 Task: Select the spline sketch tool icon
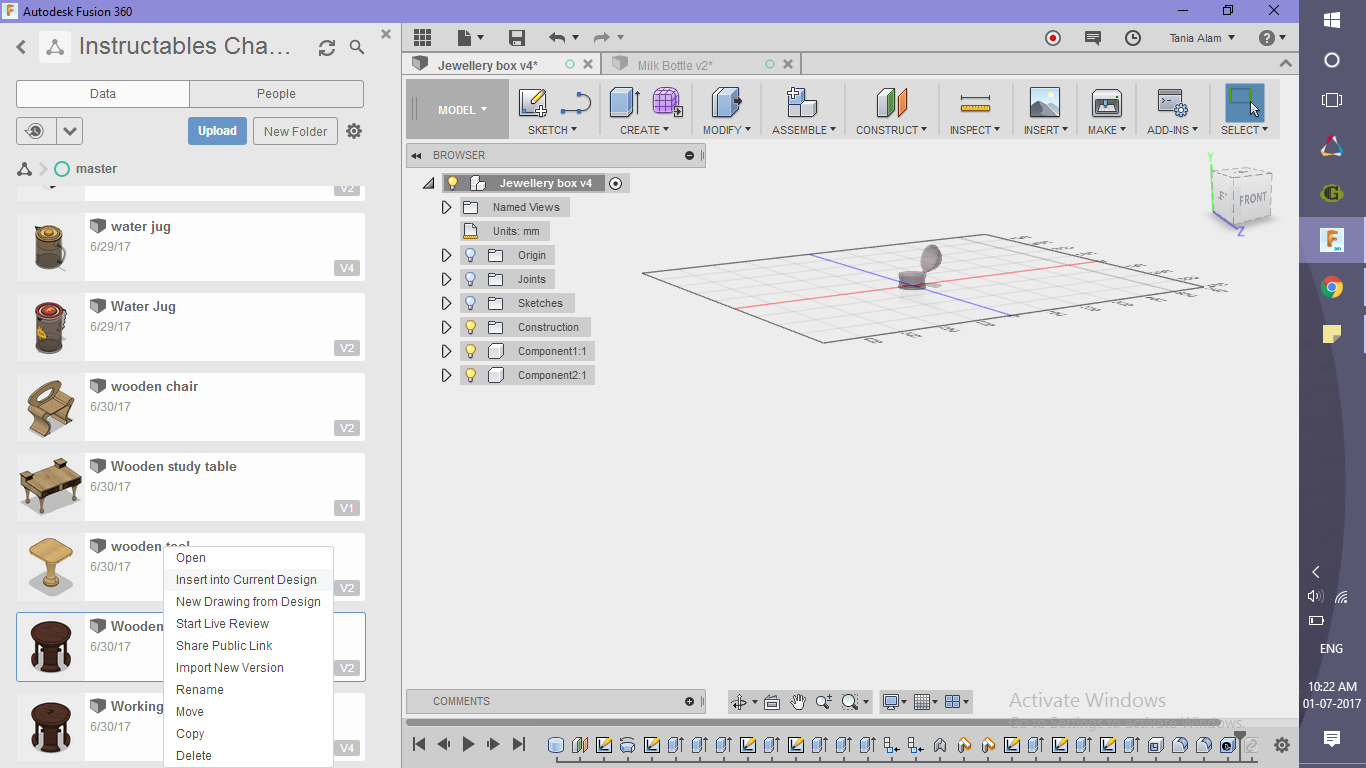[575, 103]
